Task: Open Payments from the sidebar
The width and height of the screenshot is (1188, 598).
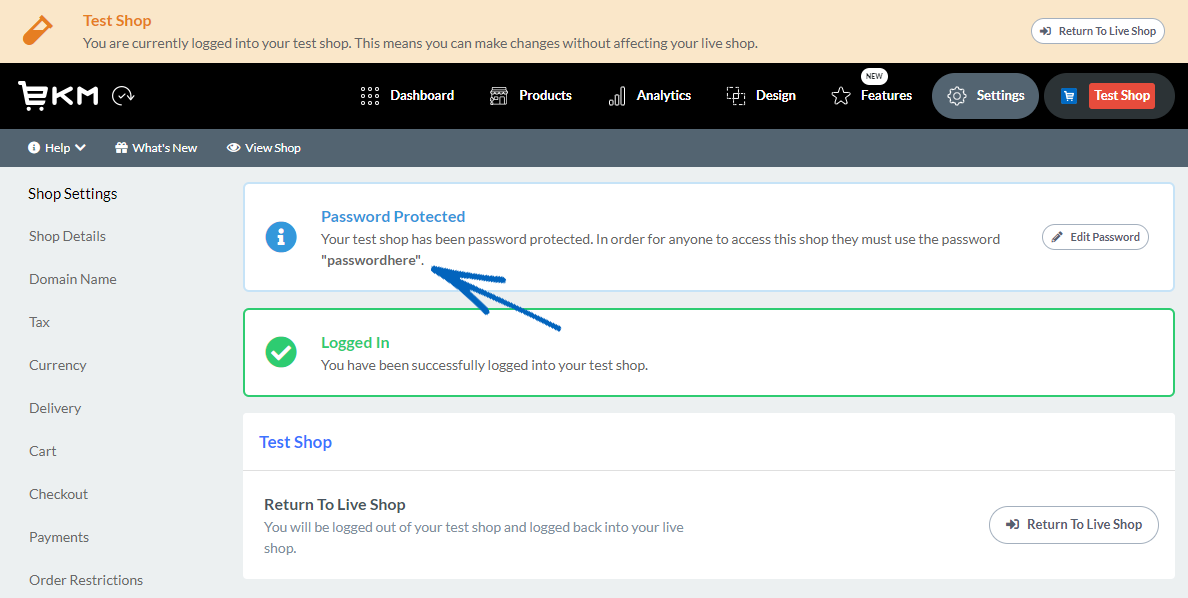Action: coord(58,537)
